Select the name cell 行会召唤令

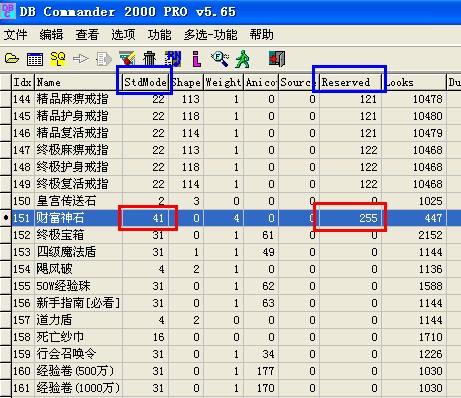pyautogui.click(x=78, y=354)
